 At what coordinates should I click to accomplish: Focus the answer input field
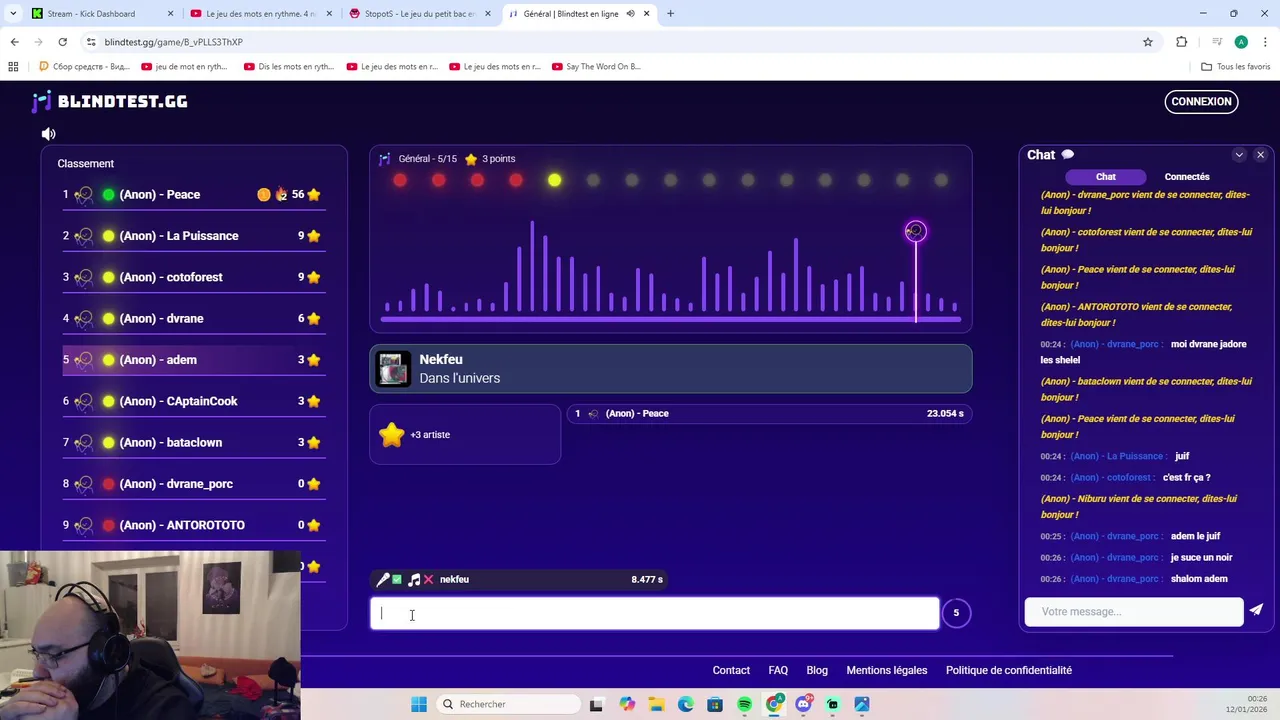point(655,614)
